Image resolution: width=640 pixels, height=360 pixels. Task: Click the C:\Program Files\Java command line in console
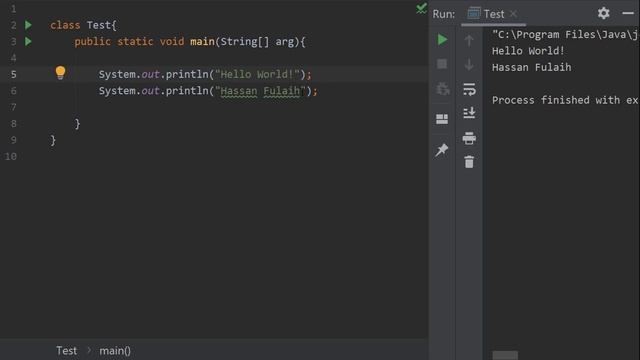click(565, 35)
